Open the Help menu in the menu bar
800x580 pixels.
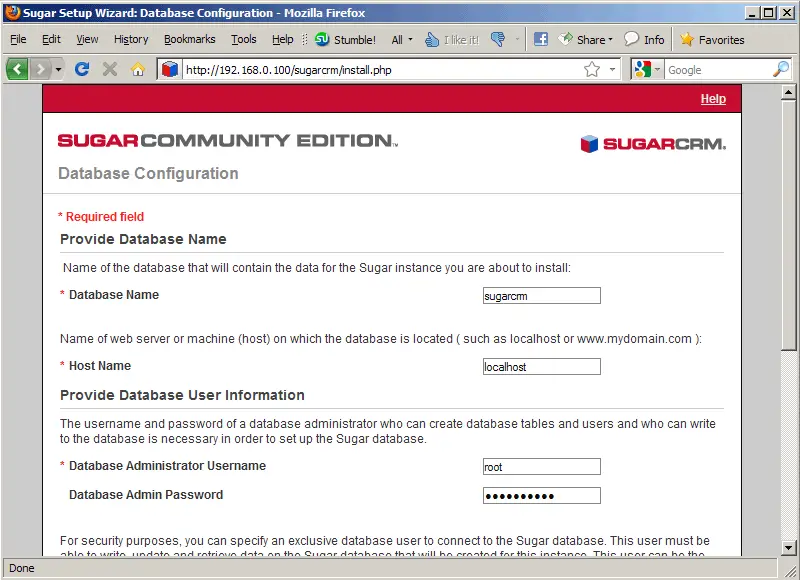(x=283, y=39)
